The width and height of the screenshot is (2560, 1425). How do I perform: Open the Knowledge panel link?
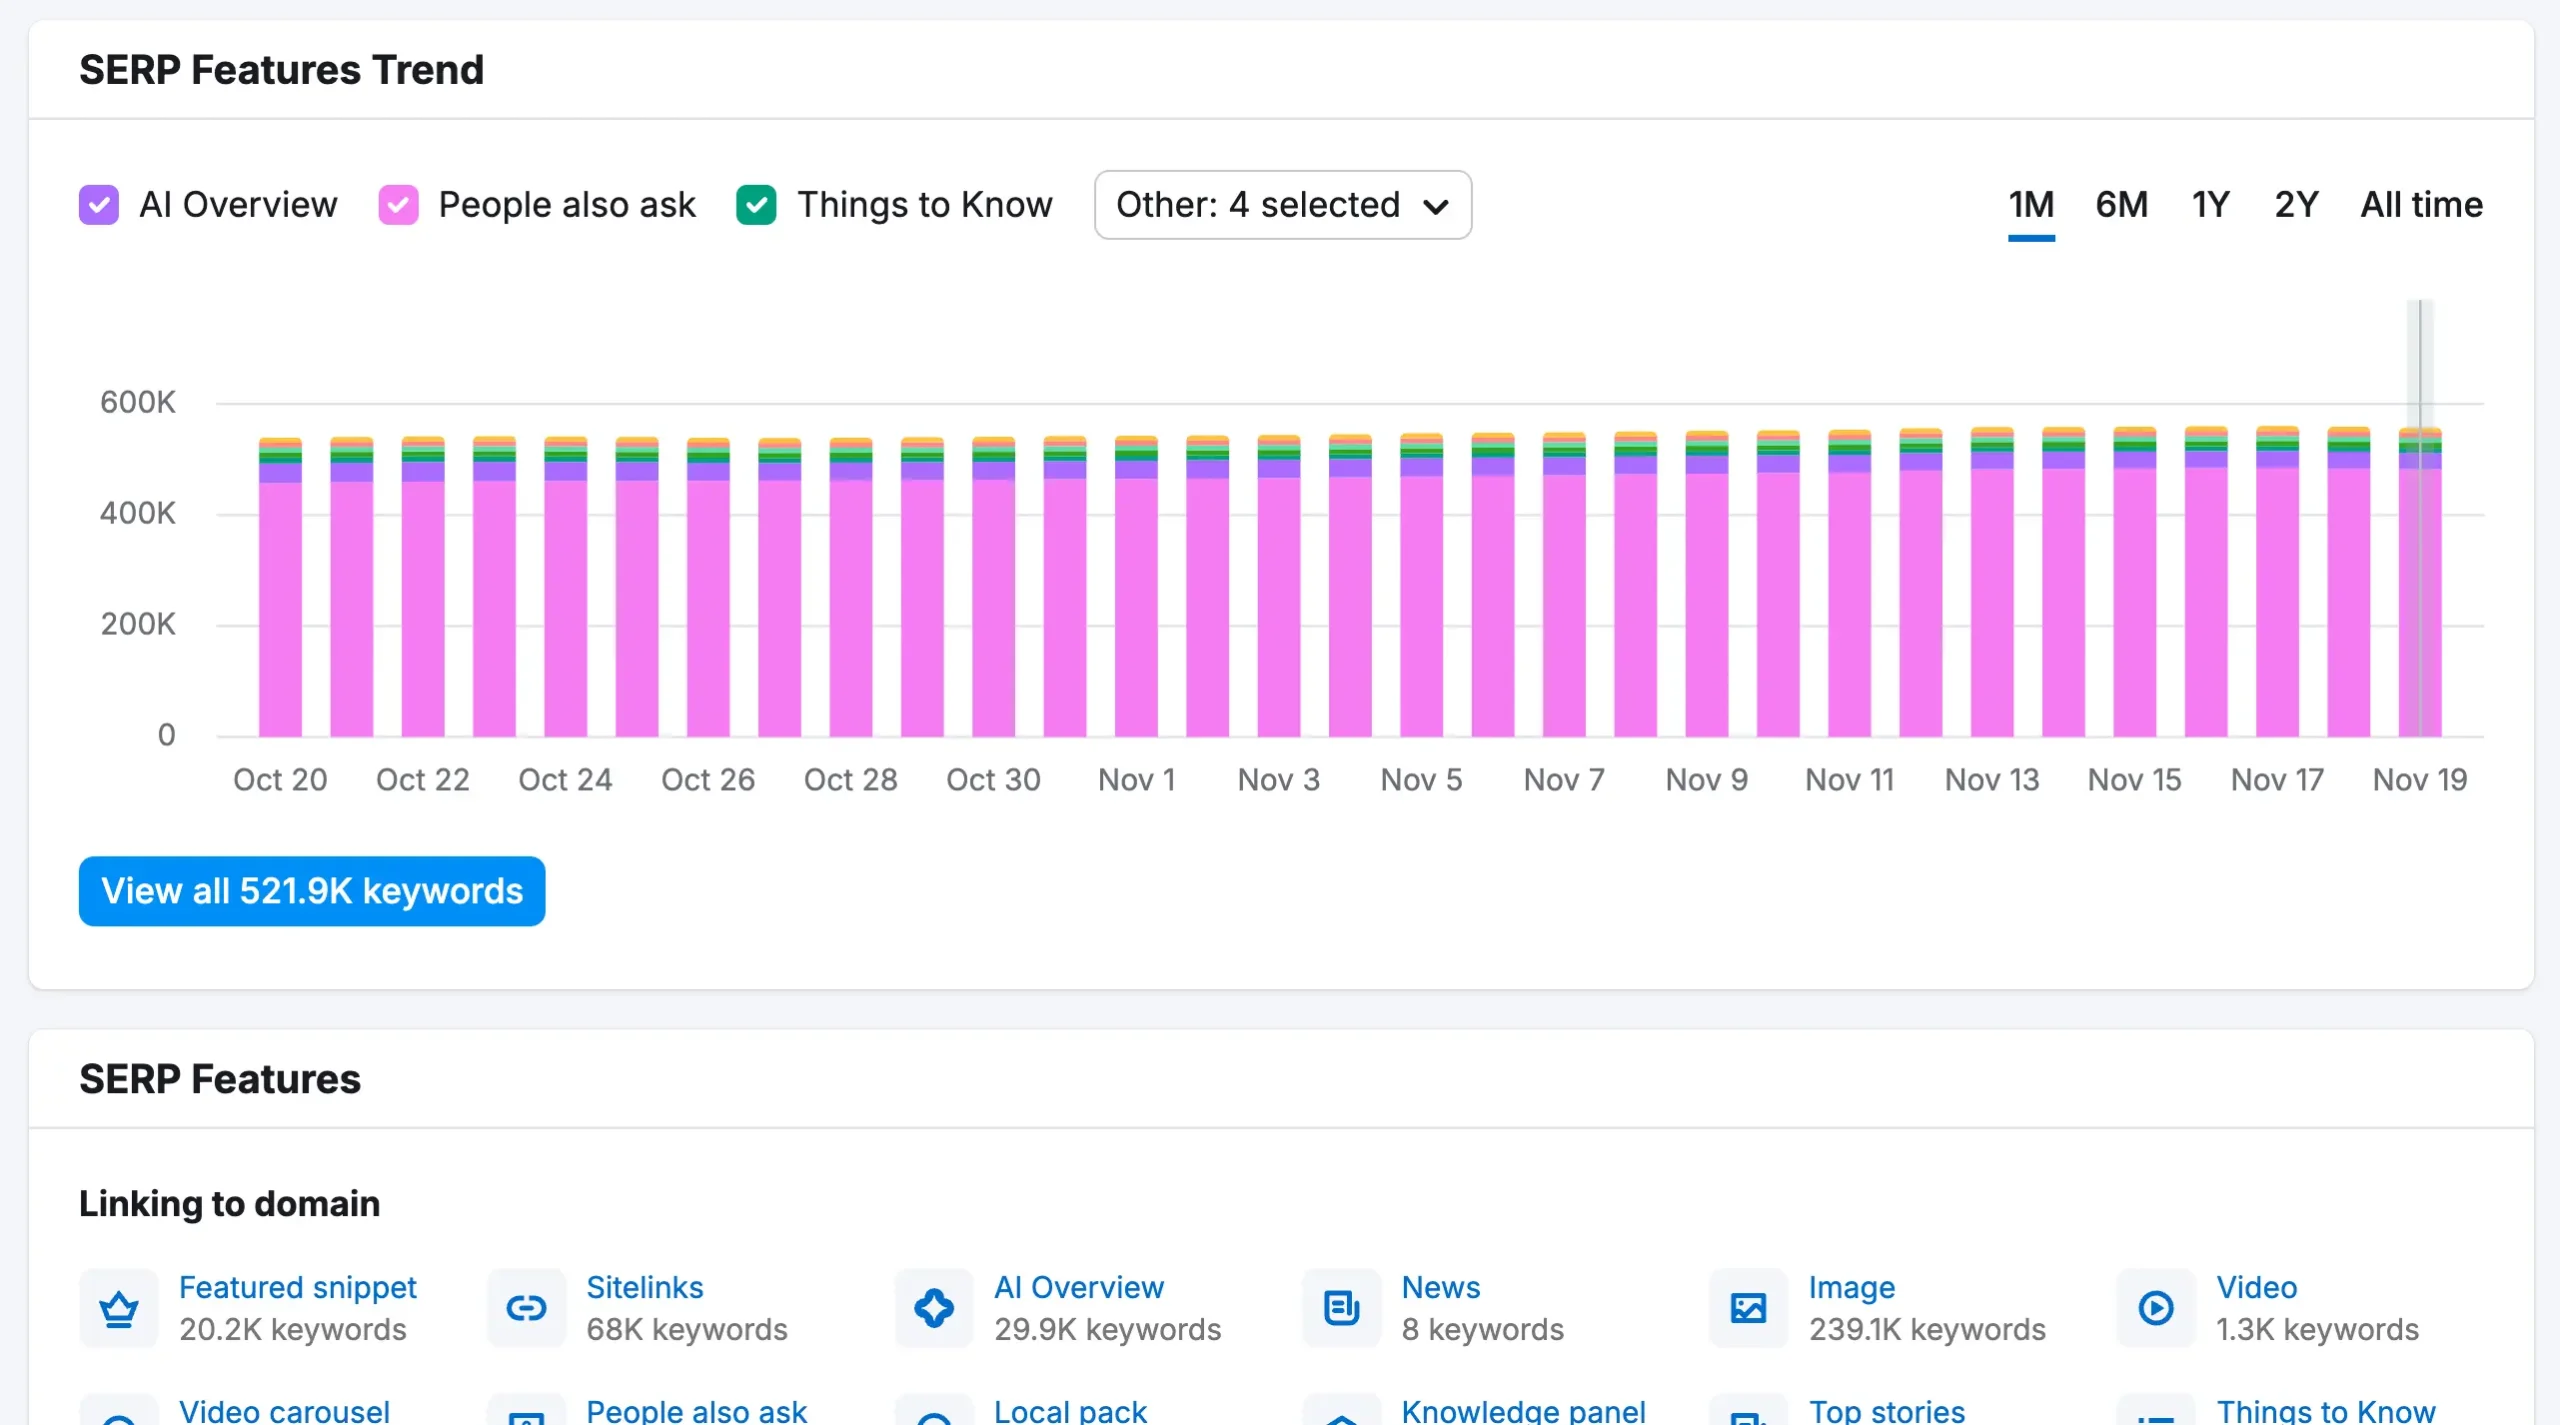click(x=1522, y=1411)
